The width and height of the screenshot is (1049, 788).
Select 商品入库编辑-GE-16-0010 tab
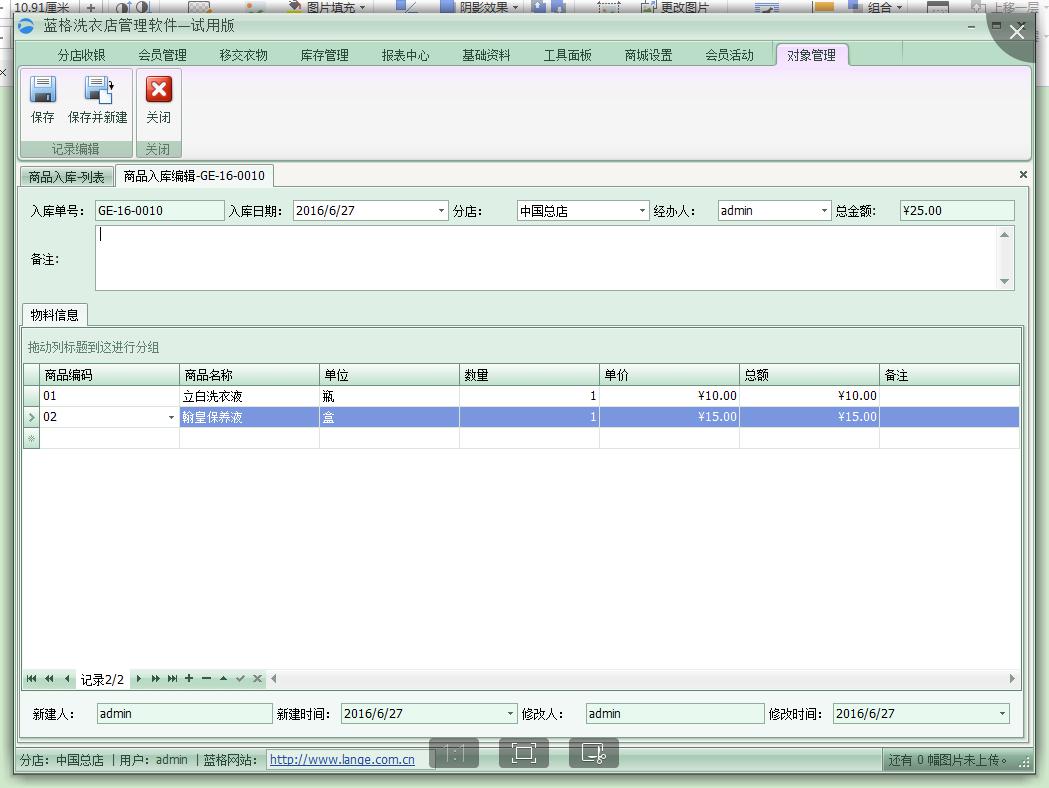(194, 176)
